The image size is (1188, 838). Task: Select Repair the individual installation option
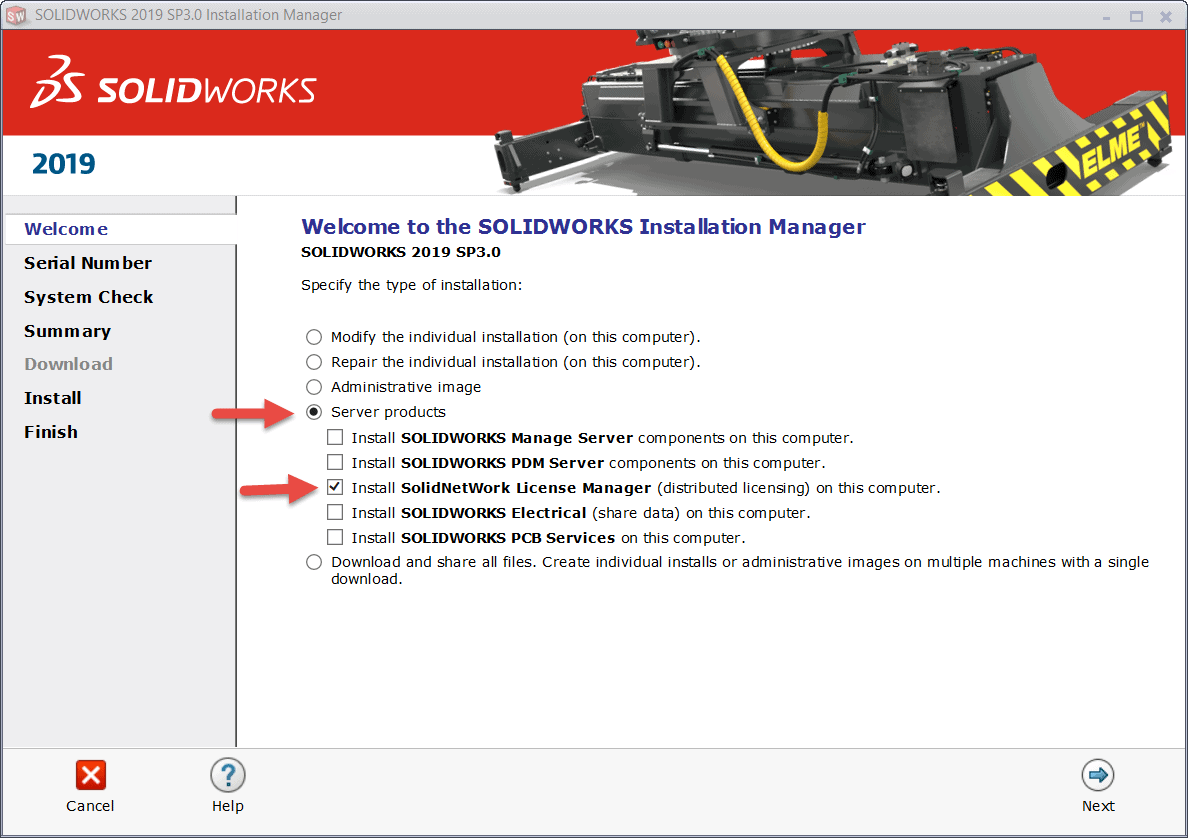point(314,362)
